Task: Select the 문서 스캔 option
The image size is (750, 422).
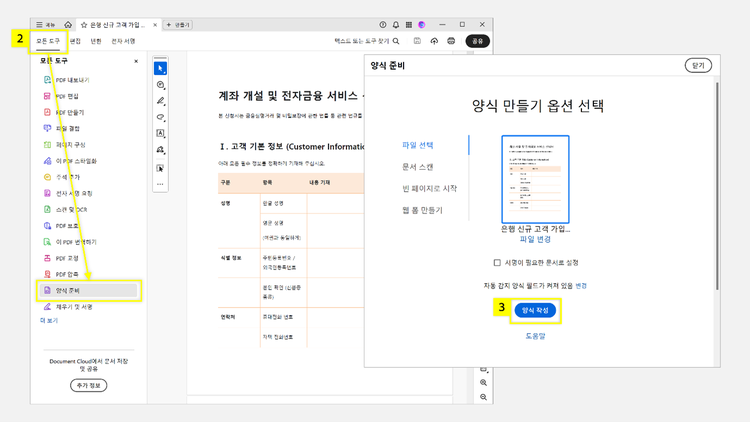Action: pyautogui.click(x=418, y=167)
